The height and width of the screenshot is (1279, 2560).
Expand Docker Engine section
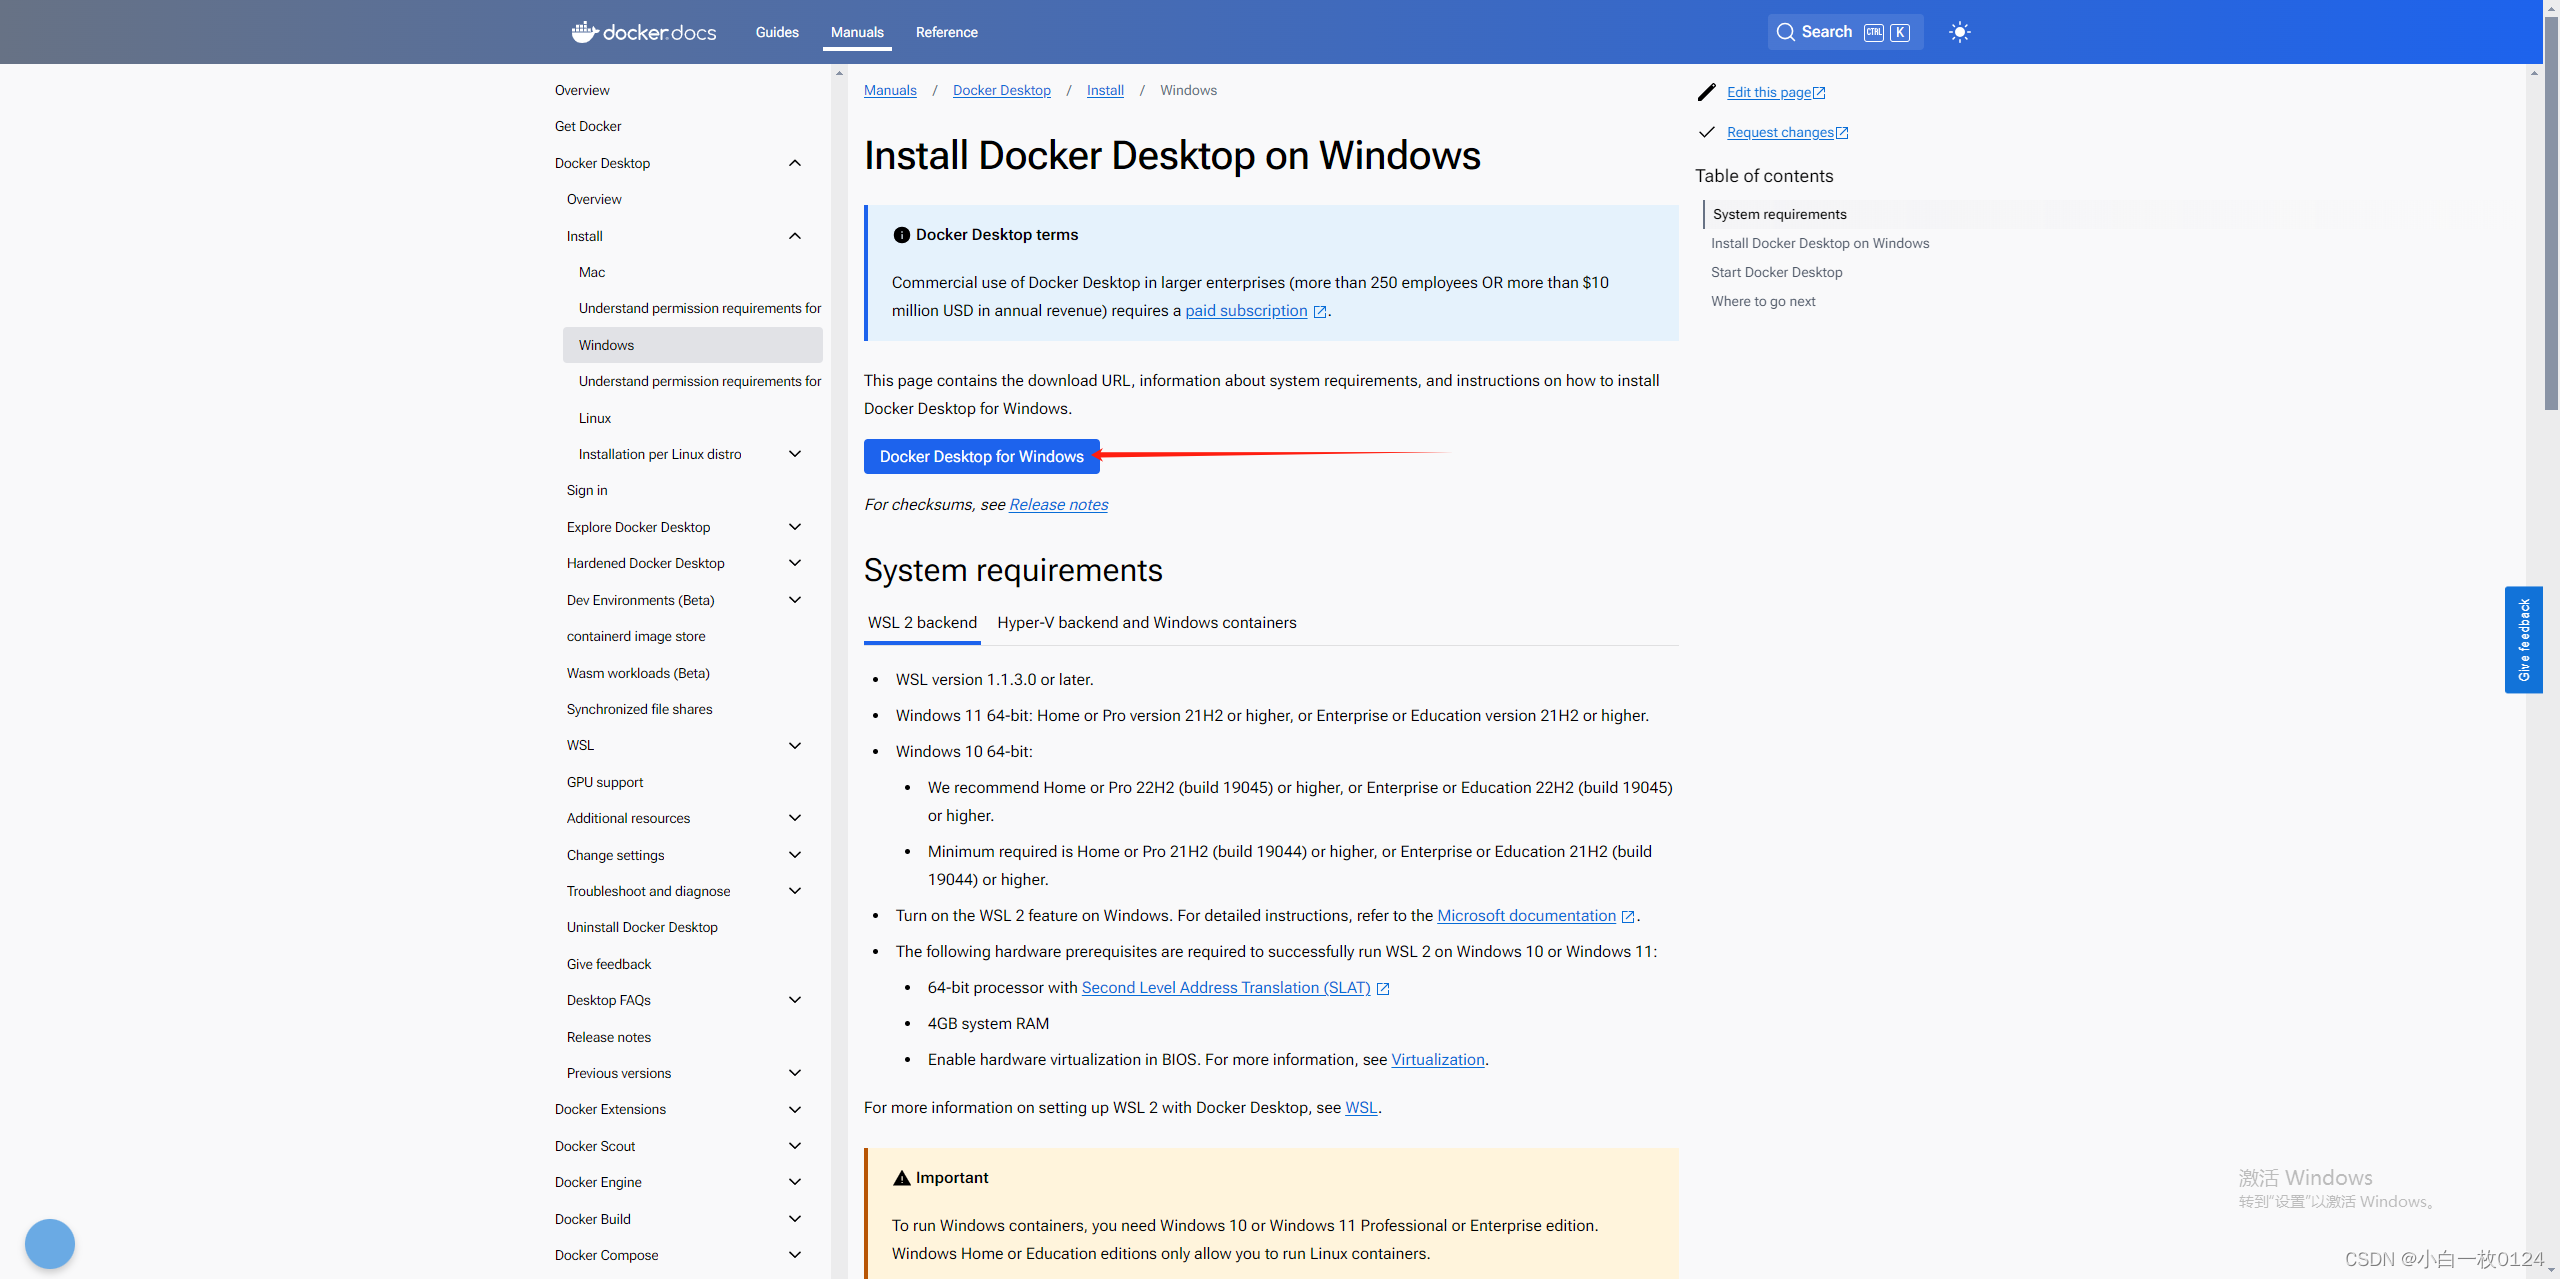[x=795, y=1182]
